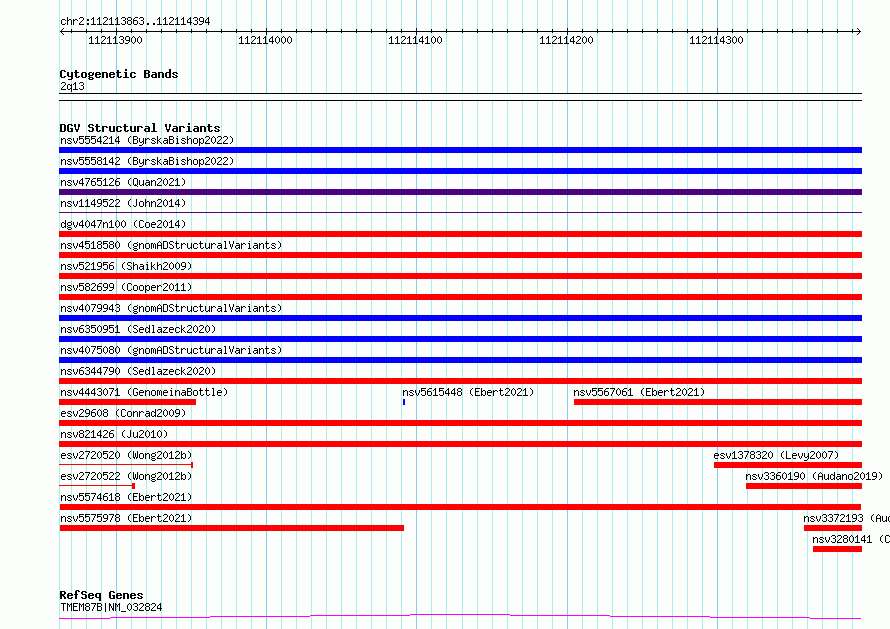Click the thin nsv1149522 variant line

click(460, 213)
